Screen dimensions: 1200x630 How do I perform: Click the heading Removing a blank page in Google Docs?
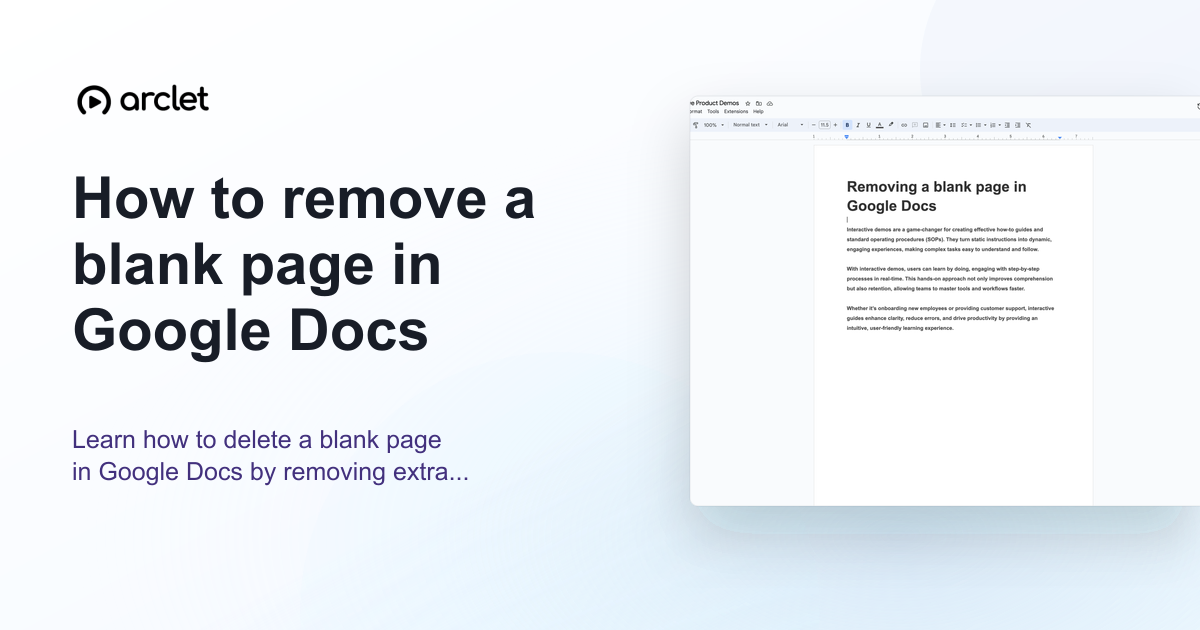point(936,196)
